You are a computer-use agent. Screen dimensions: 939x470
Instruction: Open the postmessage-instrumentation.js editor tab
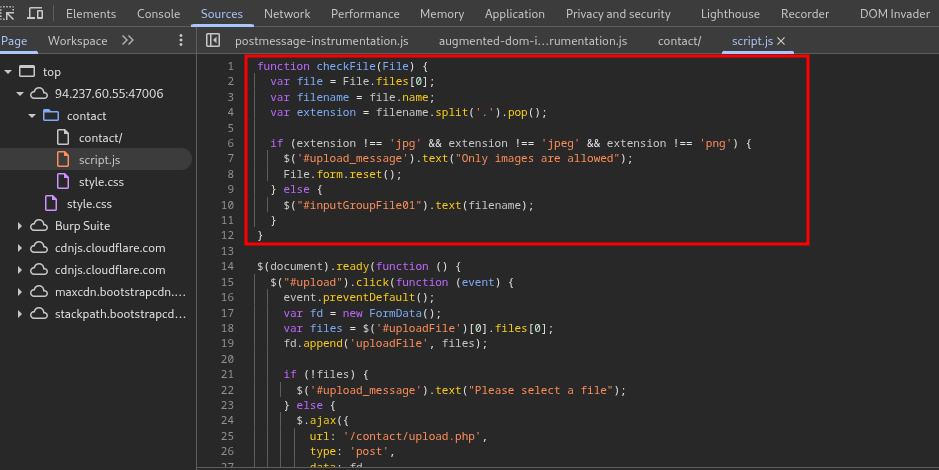tap(321, 41)
